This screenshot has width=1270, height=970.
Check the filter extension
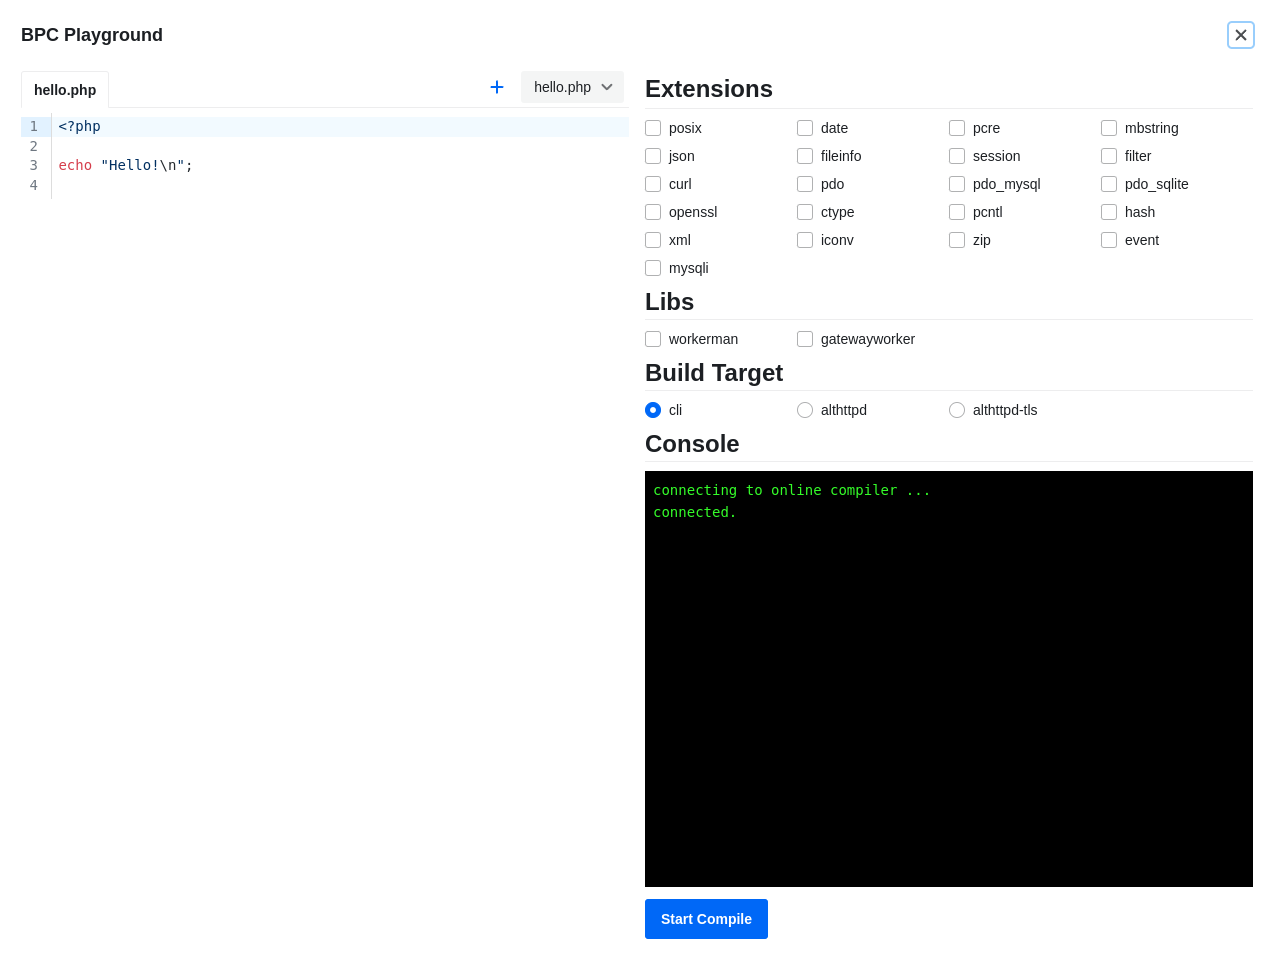(x=1109, y=156)
